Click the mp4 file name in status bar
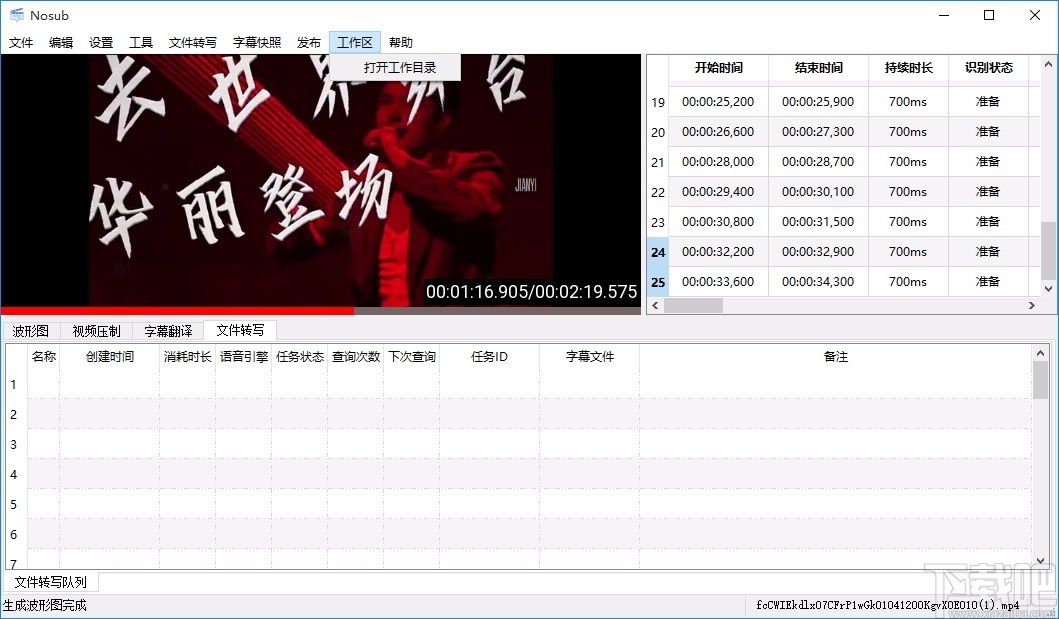Viewport: 1059px width, 619px height. point(887,605)
